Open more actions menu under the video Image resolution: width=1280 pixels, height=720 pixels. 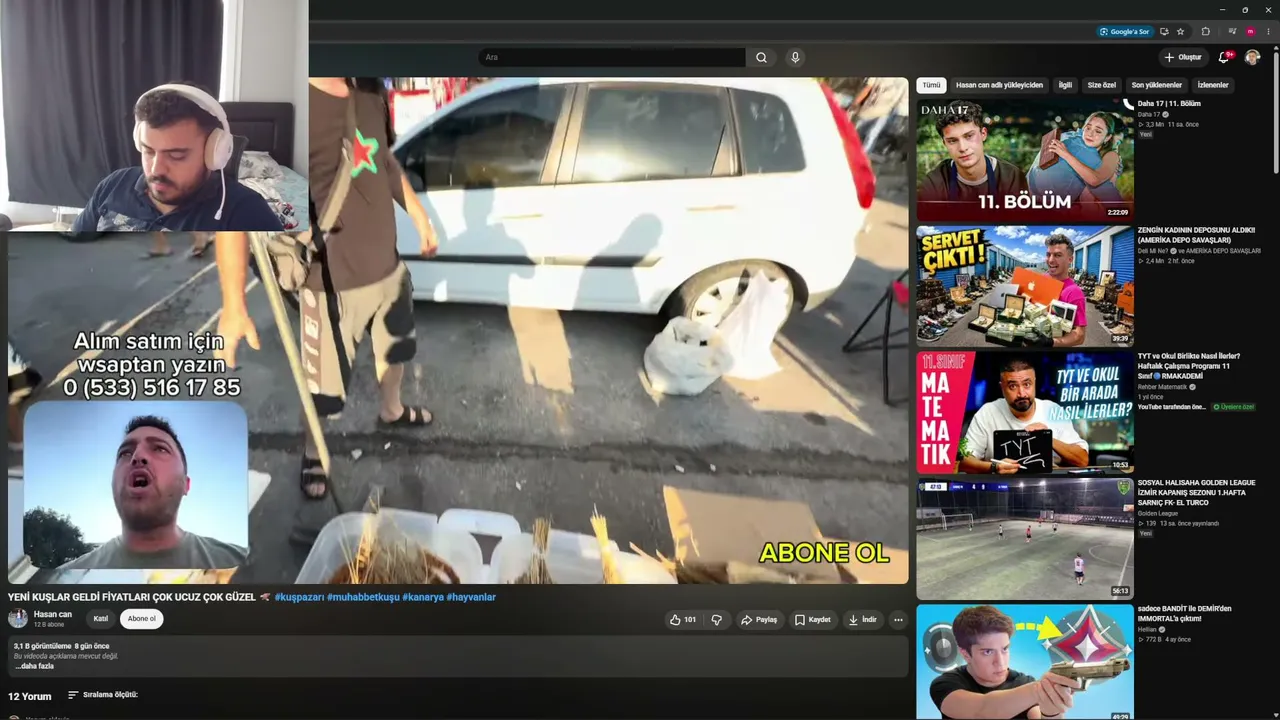click(x=898, y=620)
